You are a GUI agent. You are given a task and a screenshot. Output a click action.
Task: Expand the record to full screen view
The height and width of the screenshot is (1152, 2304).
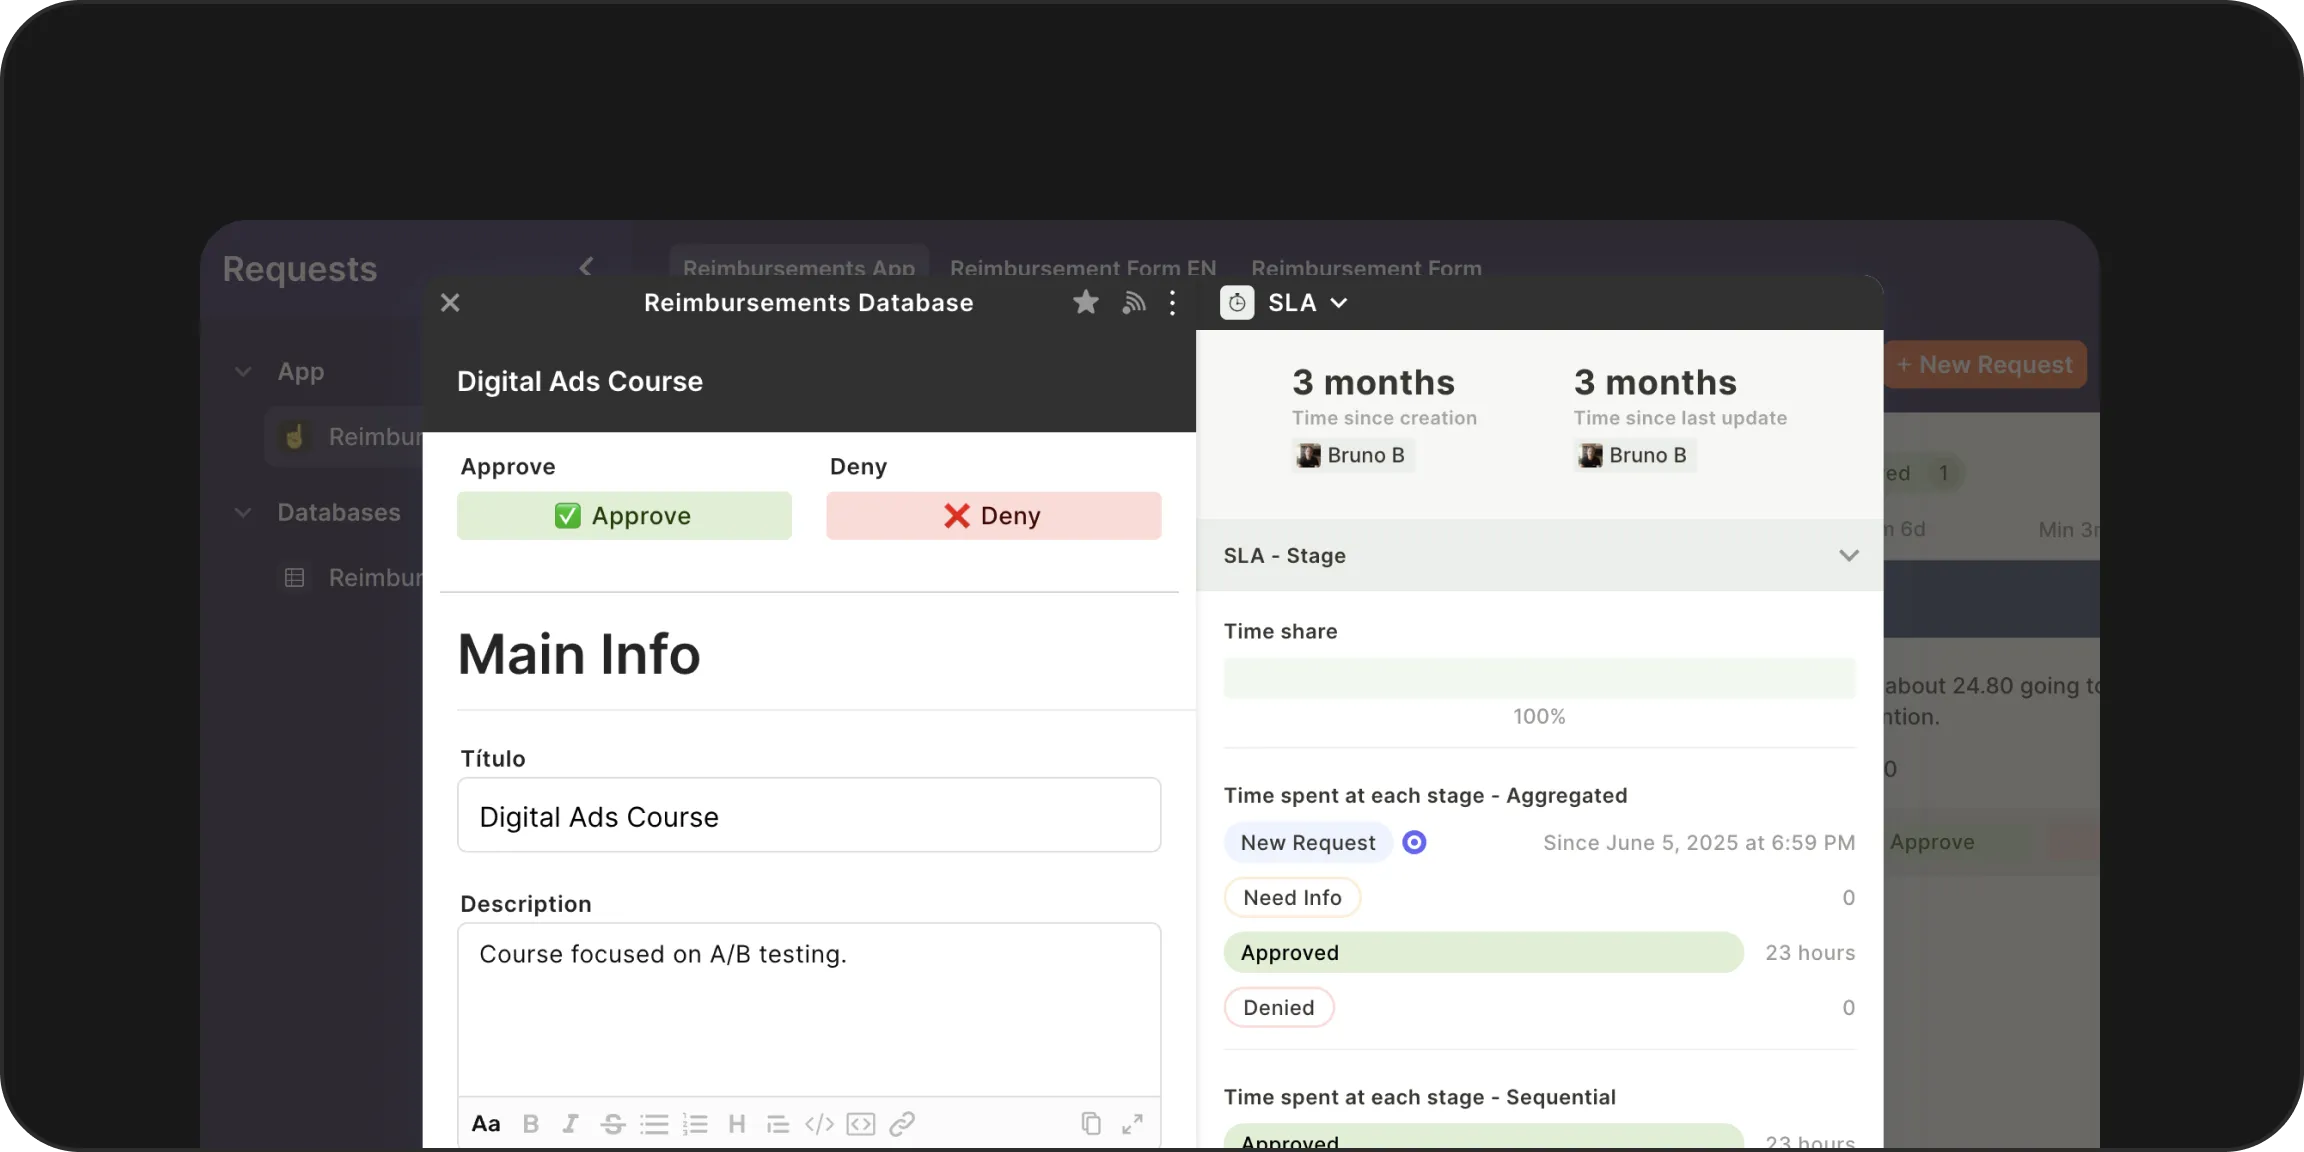coord(1133,1123)
